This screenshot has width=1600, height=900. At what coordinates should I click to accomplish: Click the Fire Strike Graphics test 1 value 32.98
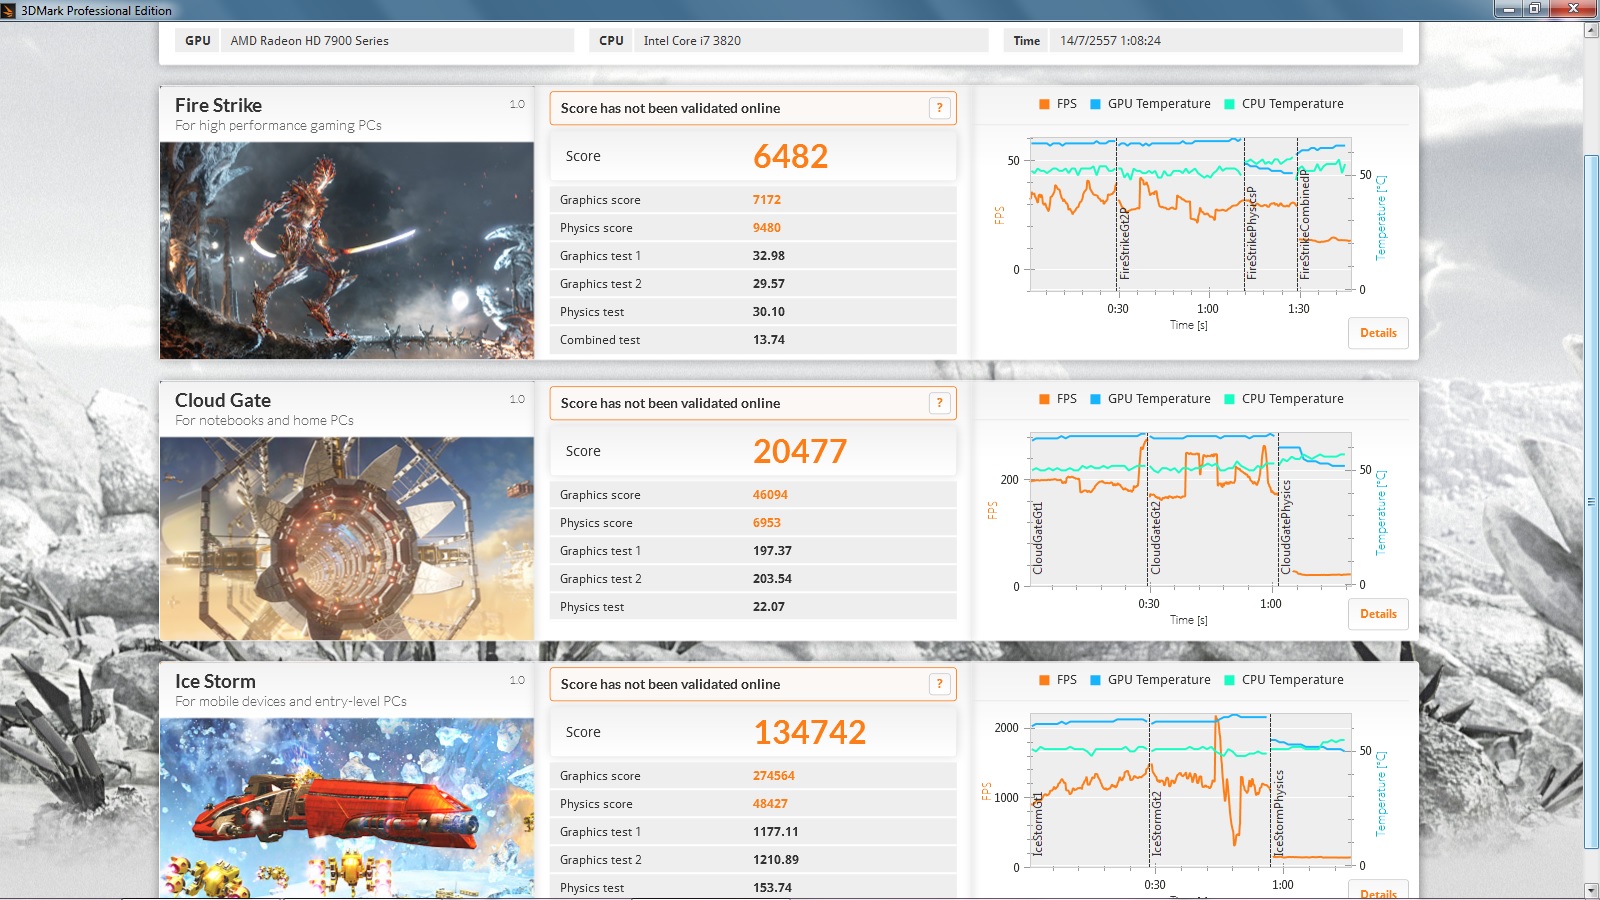click(769, 256)
